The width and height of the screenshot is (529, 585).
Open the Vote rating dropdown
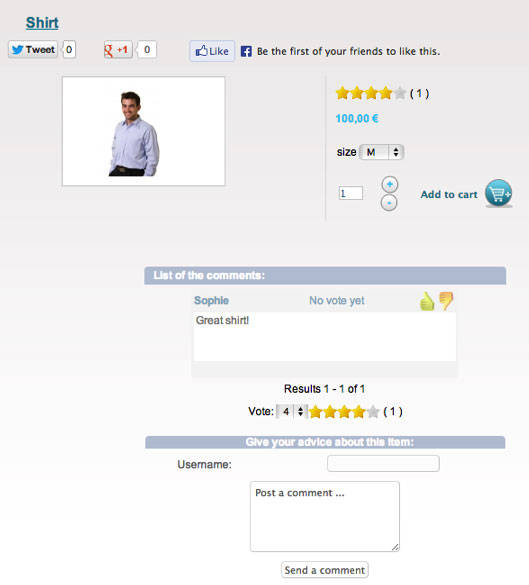coord(292,412)
